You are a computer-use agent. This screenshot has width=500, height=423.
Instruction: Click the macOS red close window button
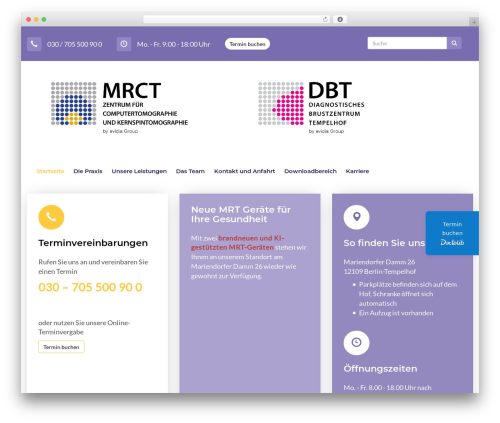(29, 19)
